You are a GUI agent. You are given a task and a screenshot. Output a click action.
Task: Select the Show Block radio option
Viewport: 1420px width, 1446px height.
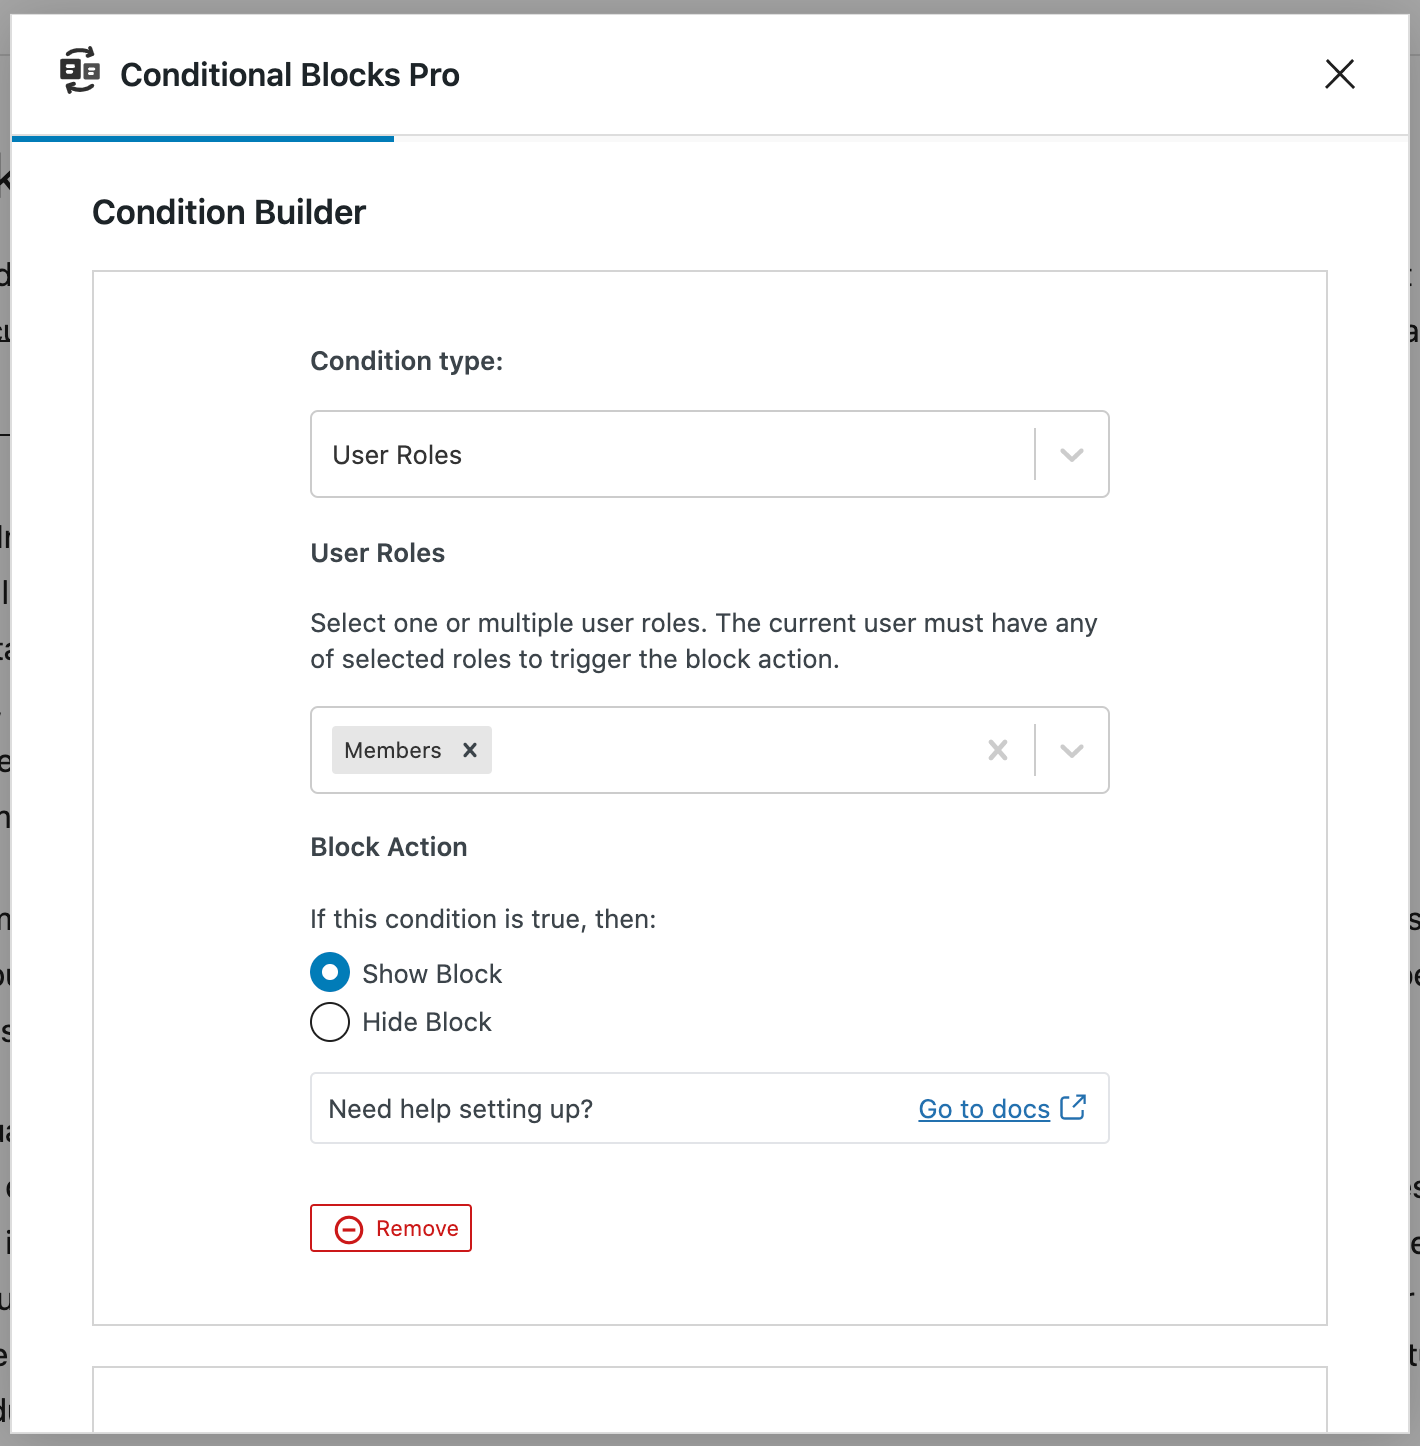[x=330, y=972]
